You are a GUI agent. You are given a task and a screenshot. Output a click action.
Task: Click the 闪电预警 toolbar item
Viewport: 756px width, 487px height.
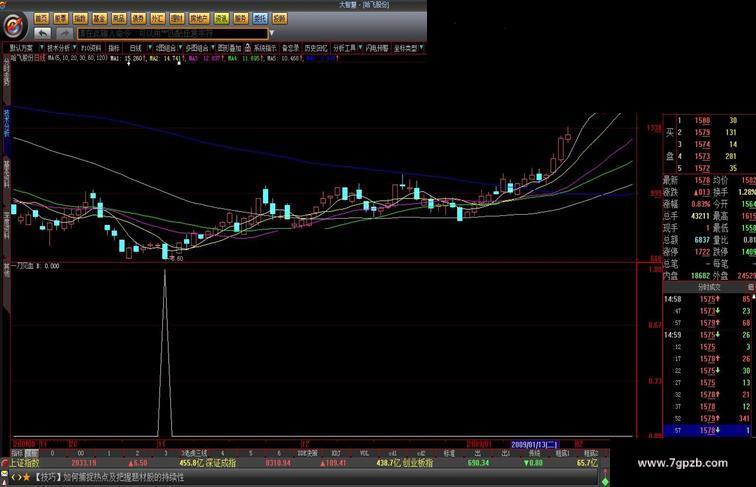pos(377,48)
